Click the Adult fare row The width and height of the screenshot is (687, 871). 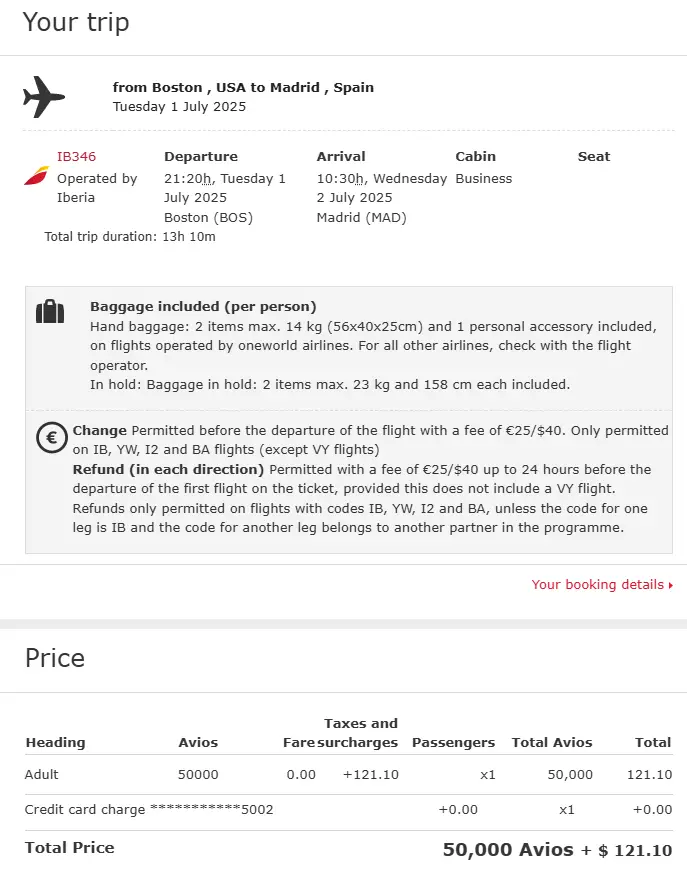42,774
